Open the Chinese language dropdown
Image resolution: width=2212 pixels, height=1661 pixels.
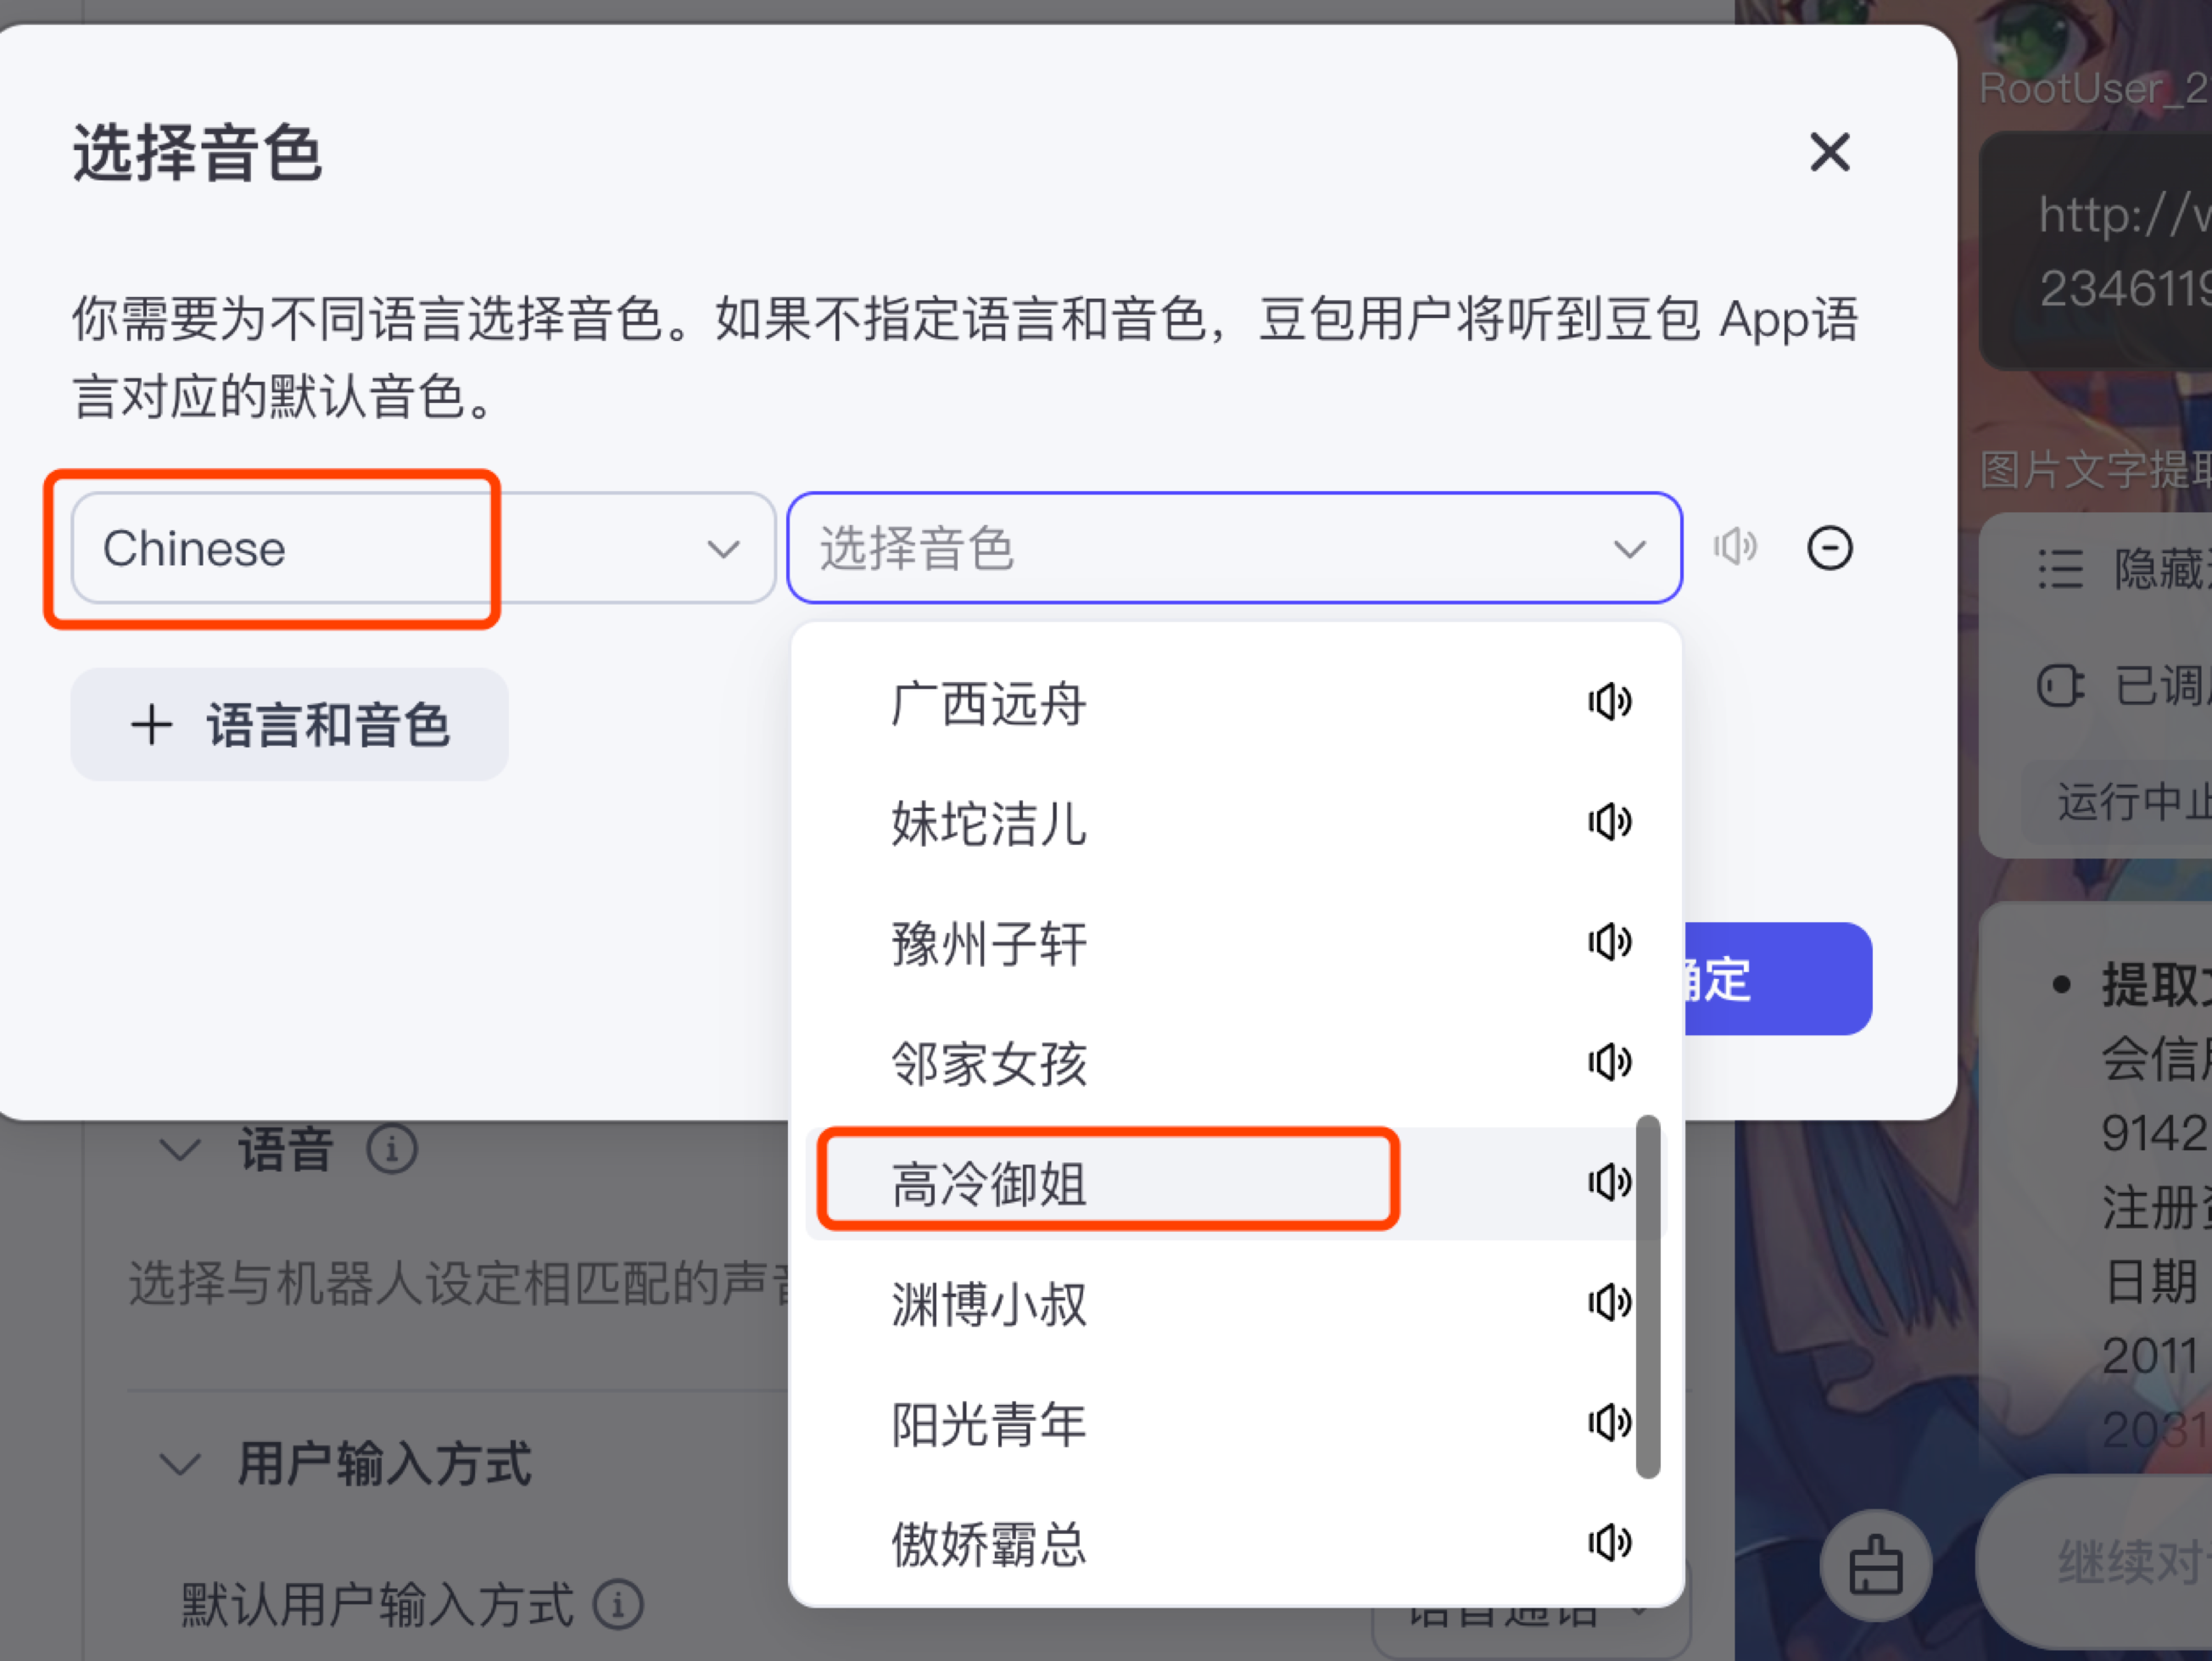422,548
